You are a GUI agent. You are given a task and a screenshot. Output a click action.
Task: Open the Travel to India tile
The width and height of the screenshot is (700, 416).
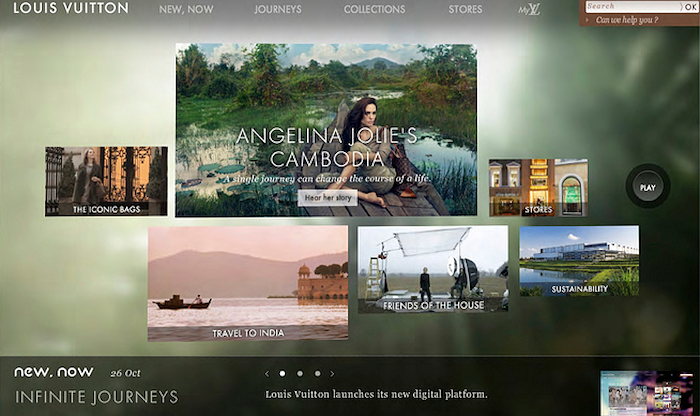click(x=248, y=283)
